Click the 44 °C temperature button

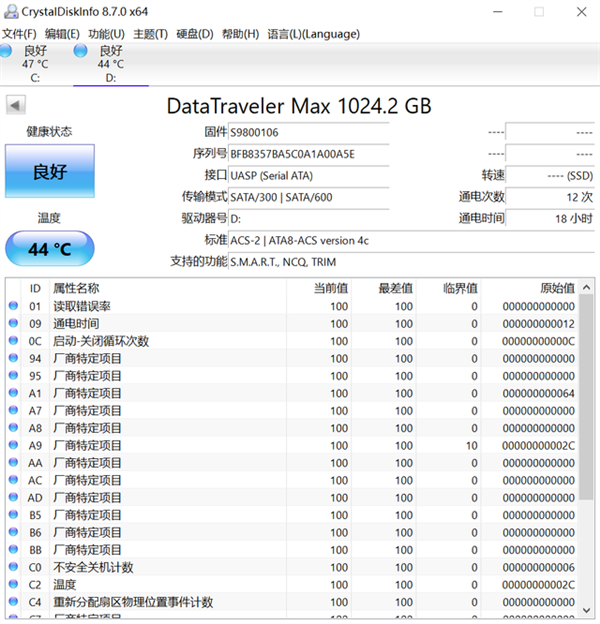[50, 249]
